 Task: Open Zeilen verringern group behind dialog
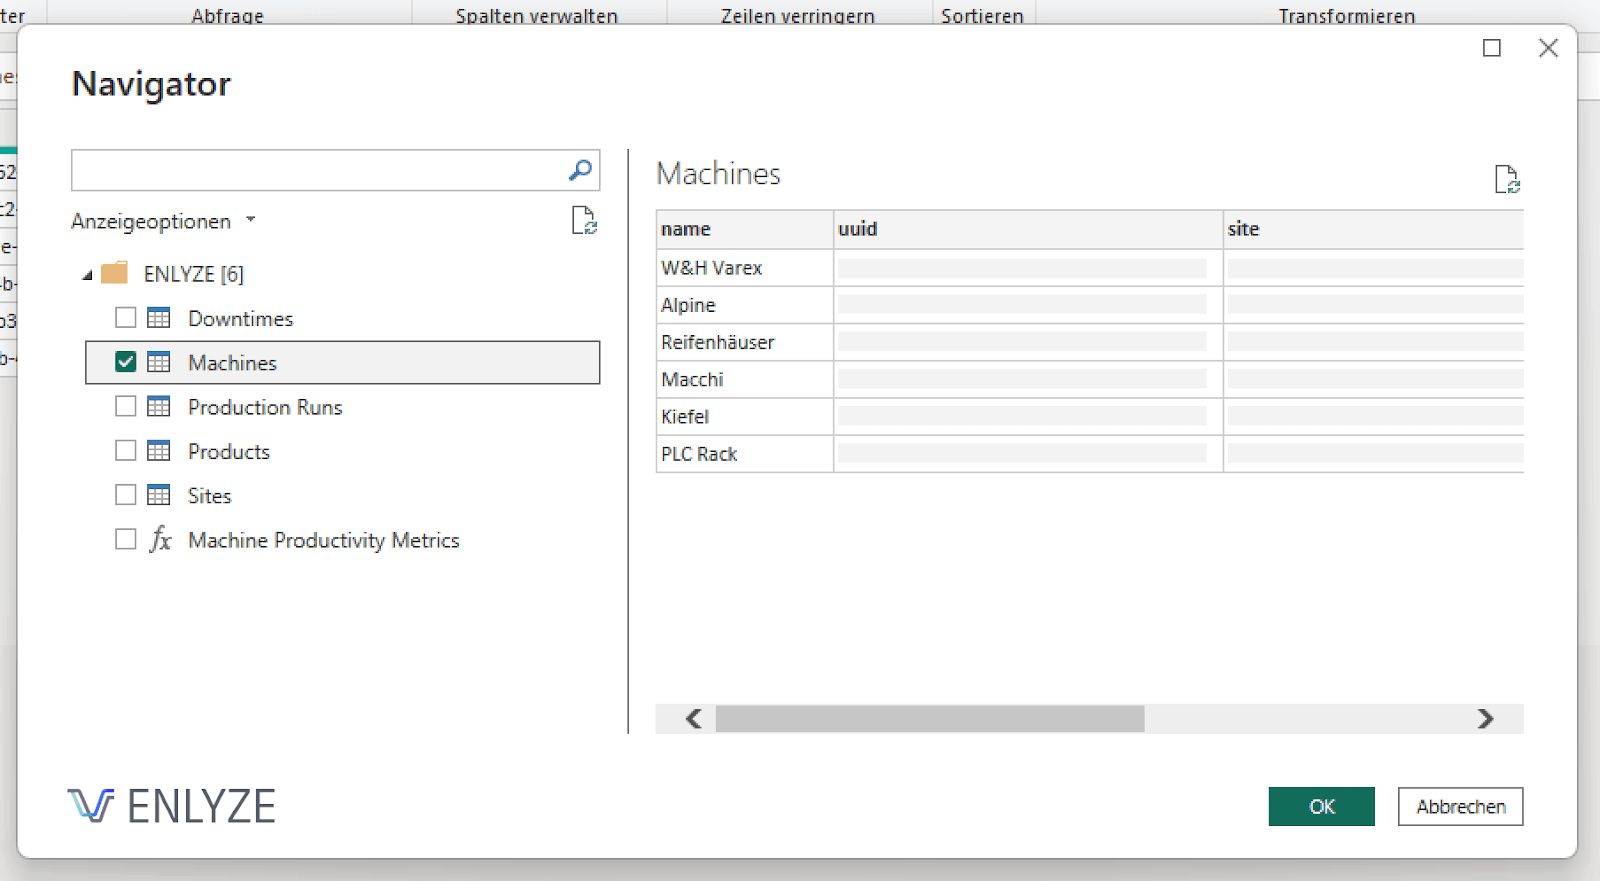[x=798, y=15]
